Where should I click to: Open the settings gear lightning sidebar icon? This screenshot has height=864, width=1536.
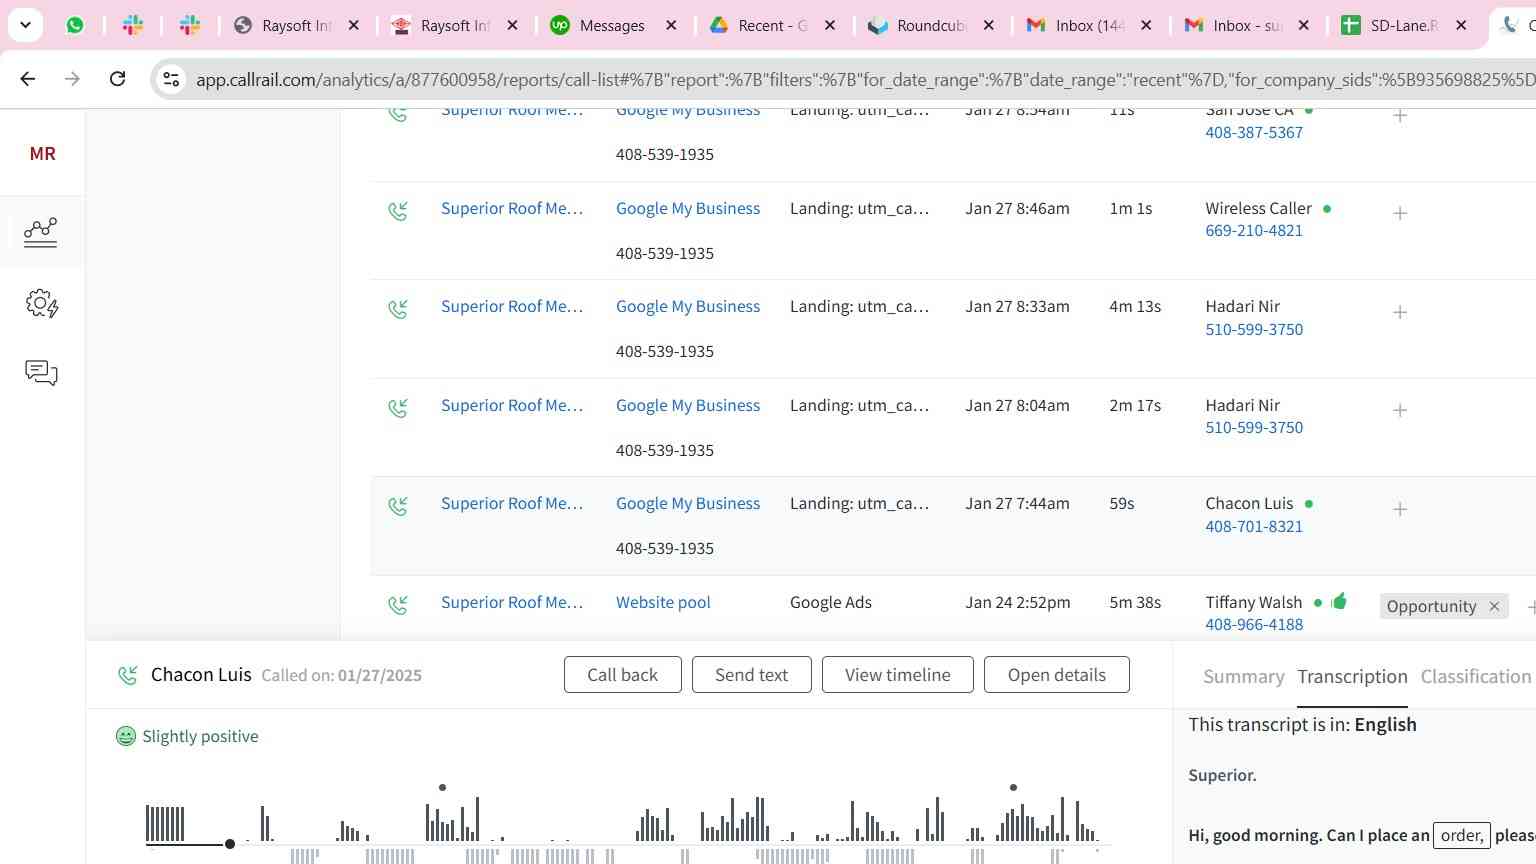point(41,303)
